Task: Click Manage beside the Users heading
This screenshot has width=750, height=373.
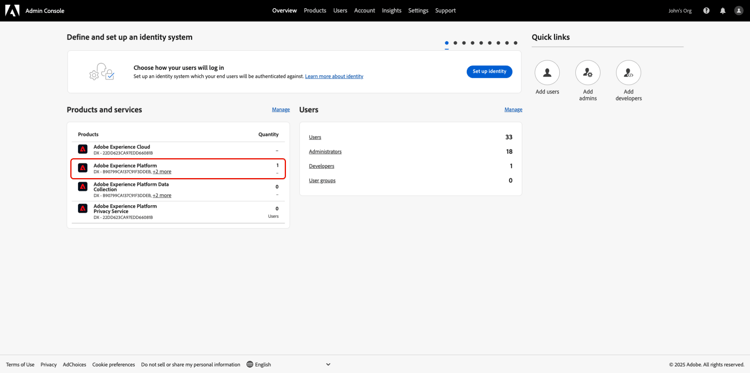Action: 513,110
